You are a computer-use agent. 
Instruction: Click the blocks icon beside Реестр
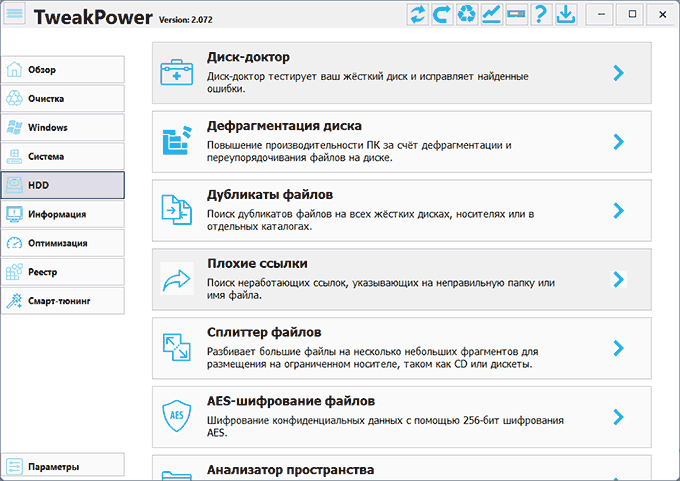[14, 272]
